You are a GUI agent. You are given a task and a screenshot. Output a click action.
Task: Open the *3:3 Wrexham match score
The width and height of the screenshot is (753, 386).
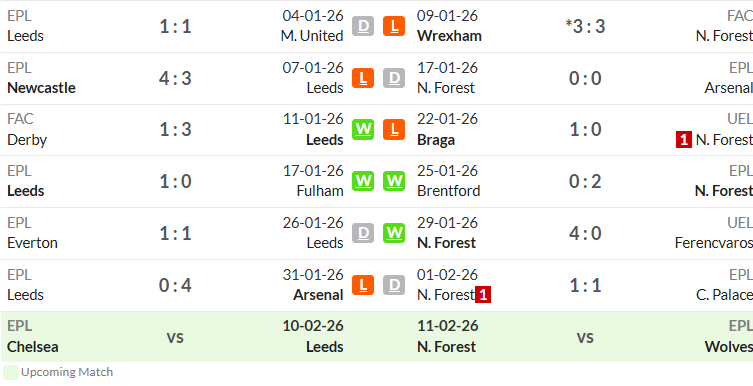tap(585, 26)
